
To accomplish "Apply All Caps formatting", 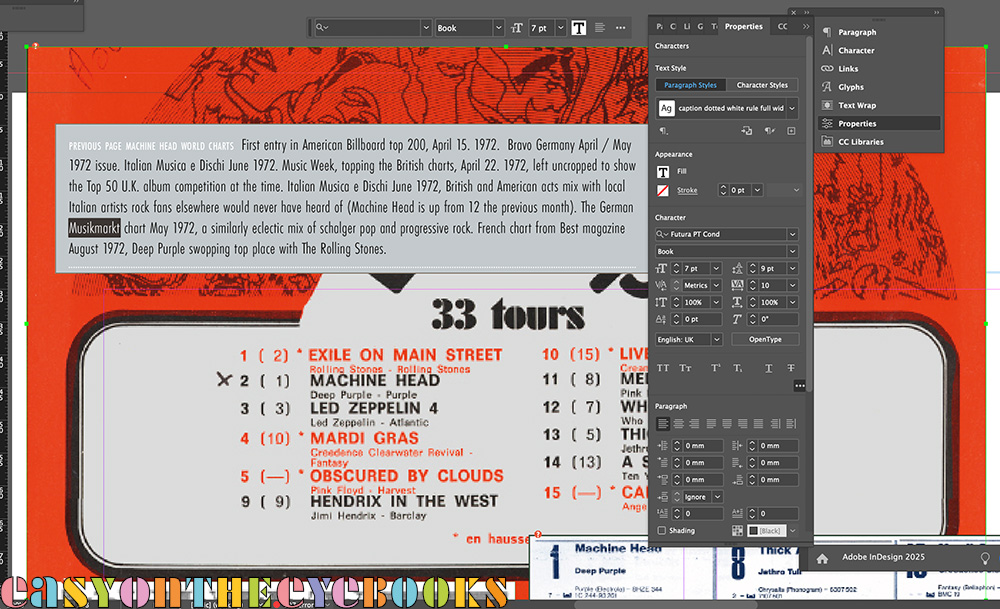I will coord(663,368).
